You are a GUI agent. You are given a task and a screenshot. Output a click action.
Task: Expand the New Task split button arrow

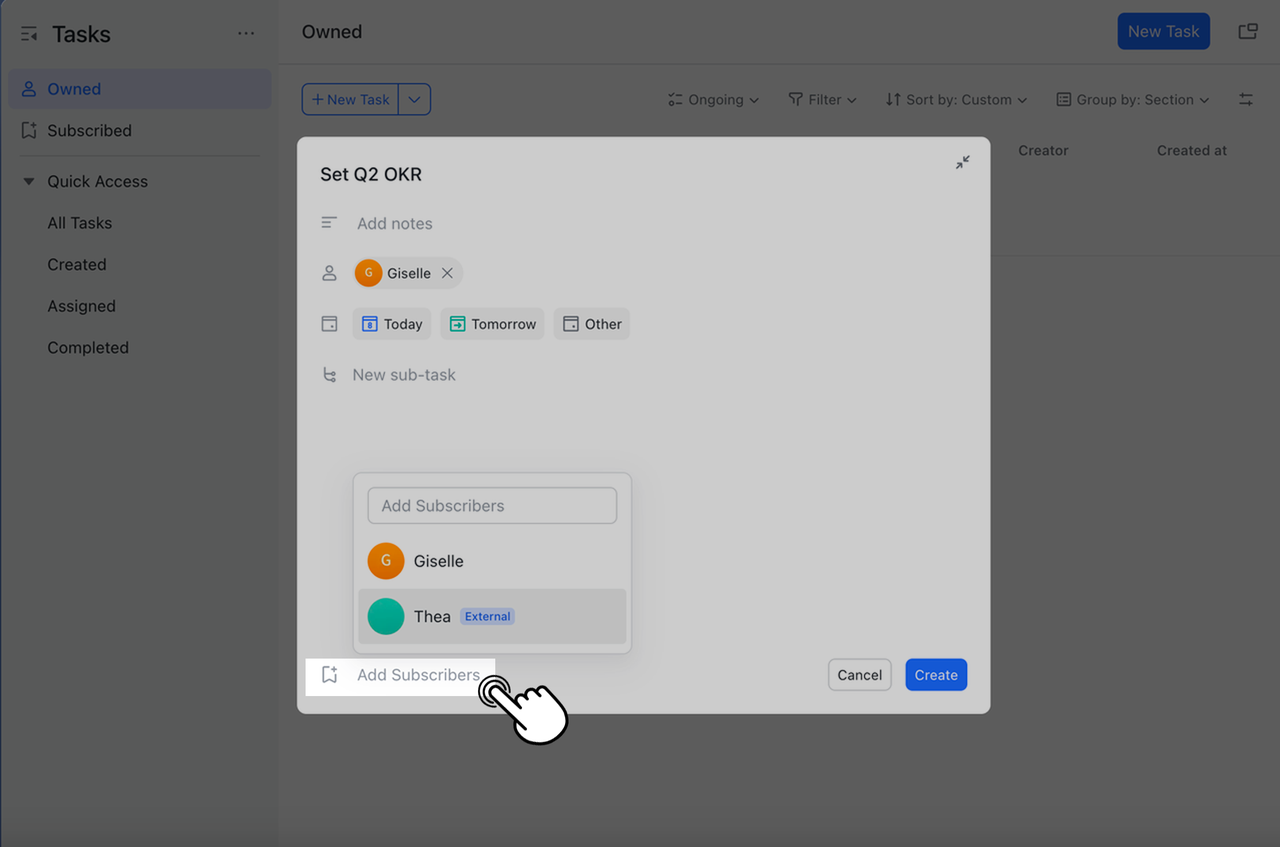(x=415, y=99)
